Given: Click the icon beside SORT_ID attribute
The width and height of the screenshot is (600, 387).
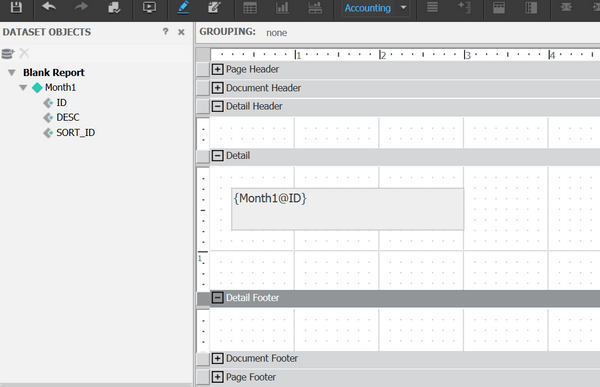Looking at the screenshot, I should click(x=48, y=133).
